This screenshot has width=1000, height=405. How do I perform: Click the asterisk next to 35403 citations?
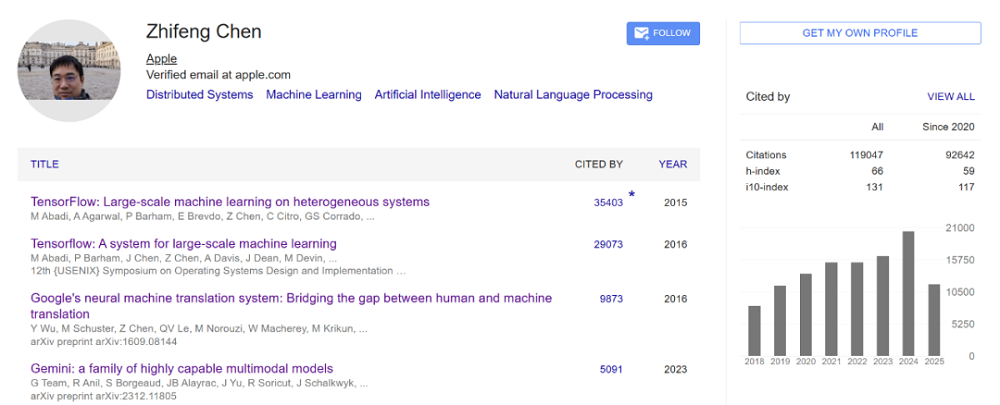pyautogui.click(x=631, y=194)
